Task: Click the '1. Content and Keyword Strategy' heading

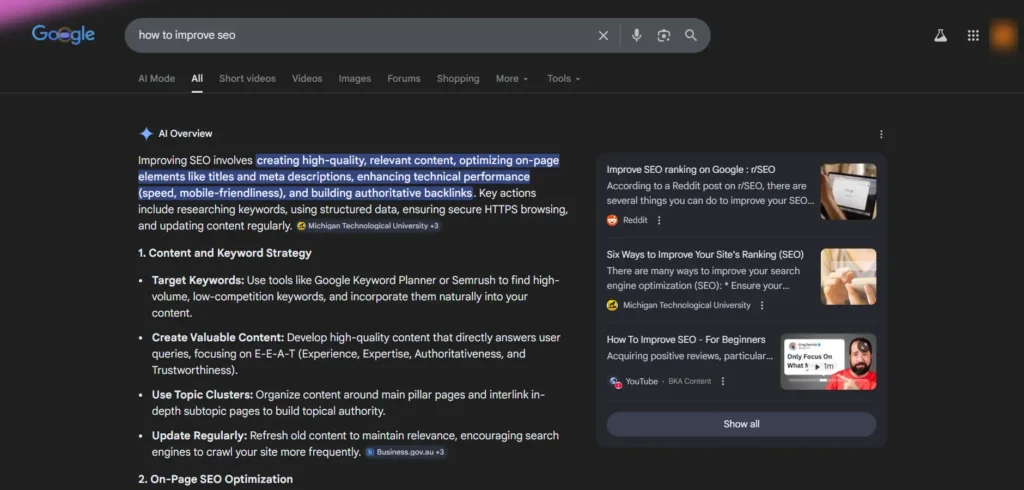Action: click(x=225, y=253)
